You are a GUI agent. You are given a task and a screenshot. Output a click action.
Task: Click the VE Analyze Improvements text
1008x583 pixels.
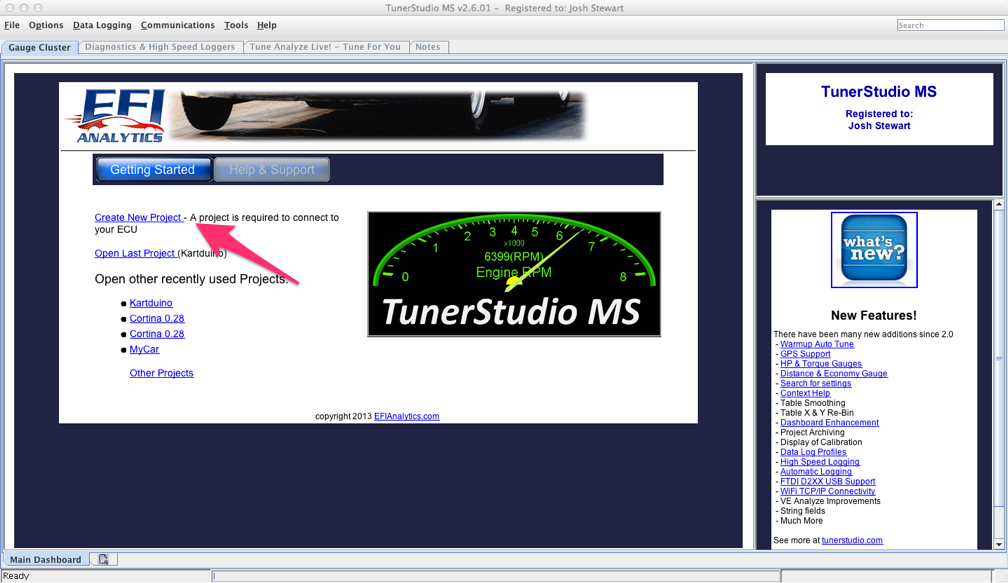(x=831, y=501)
